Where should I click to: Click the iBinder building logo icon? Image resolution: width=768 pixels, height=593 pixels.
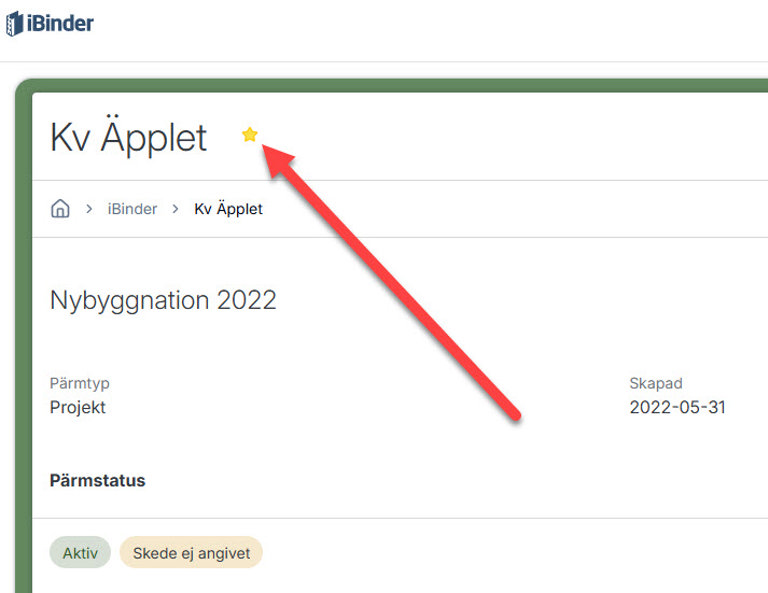14,23
